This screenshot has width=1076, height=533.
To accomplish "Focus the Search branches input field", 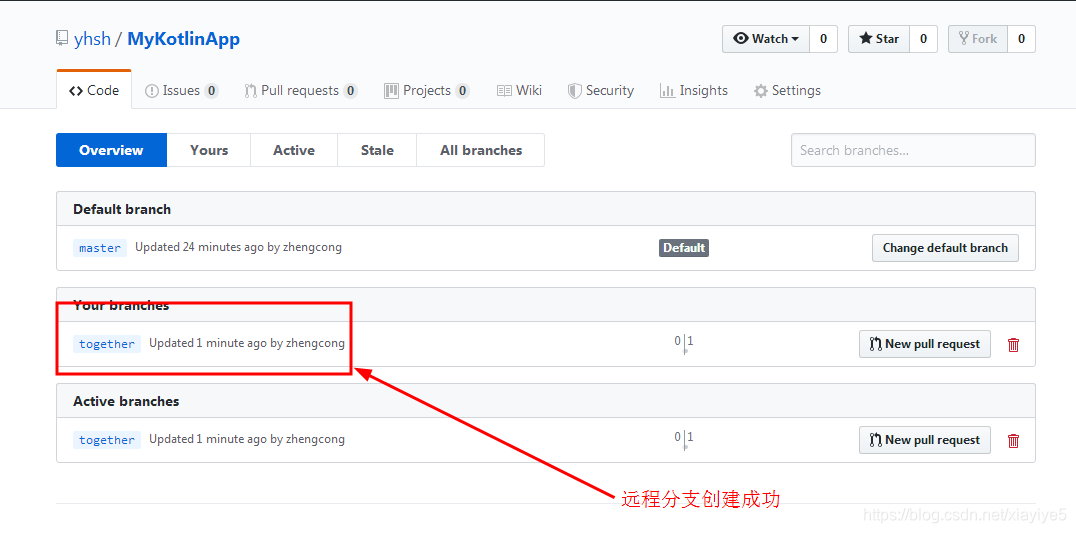I will tap(913, 150).
